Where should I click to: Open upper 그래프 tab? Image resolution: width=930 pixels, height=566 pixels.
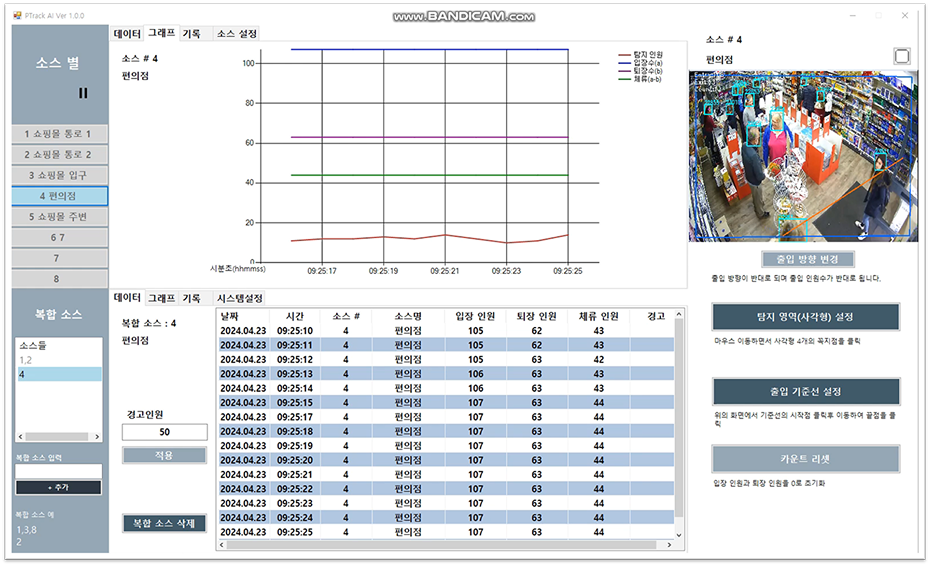point(162,33)
